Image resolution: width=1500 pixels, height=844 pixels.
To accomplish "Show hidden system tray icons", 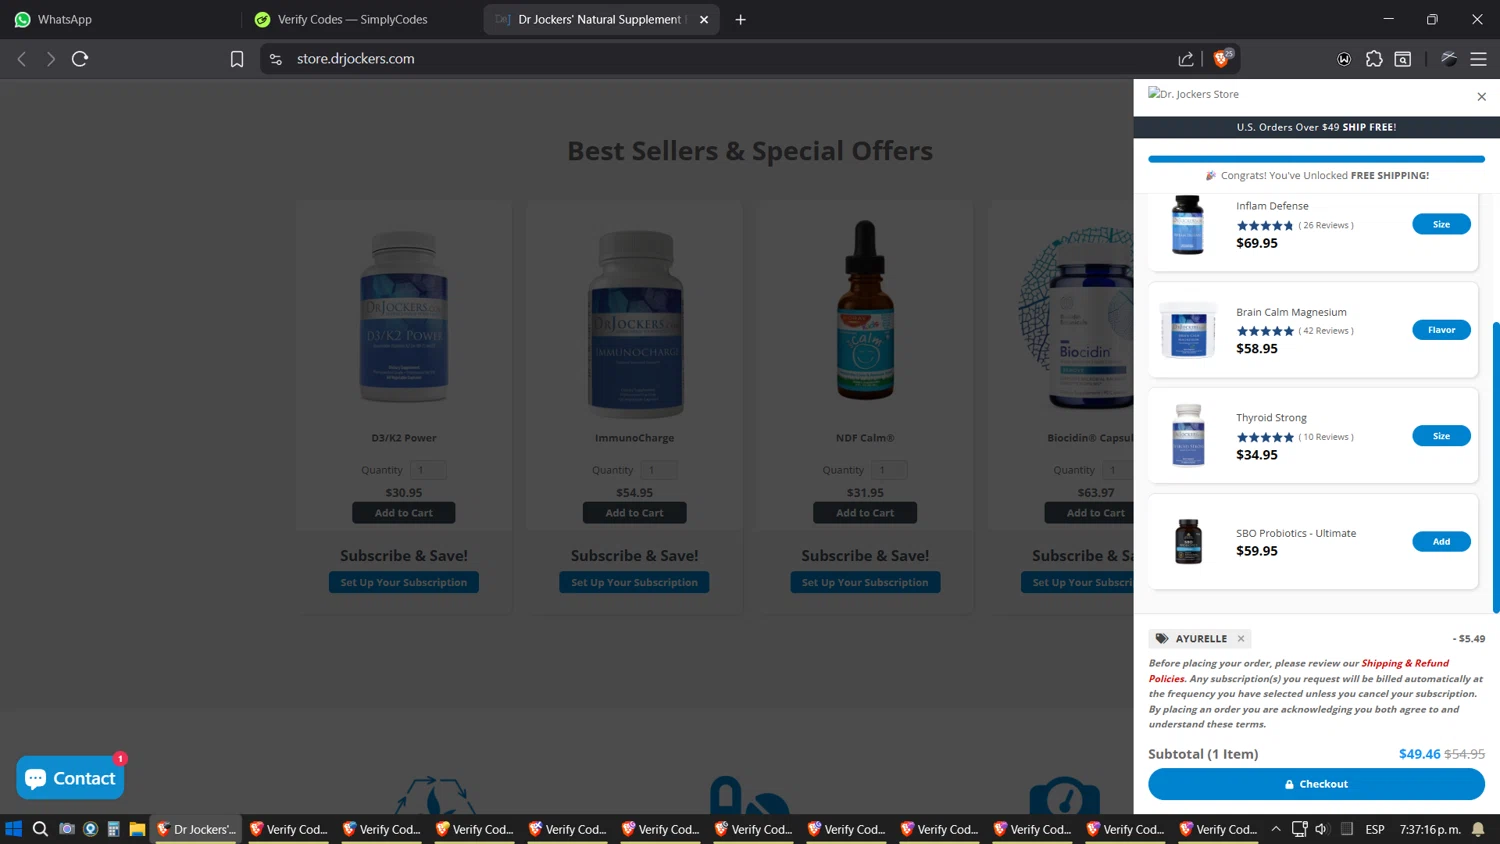I will 1276,829.
